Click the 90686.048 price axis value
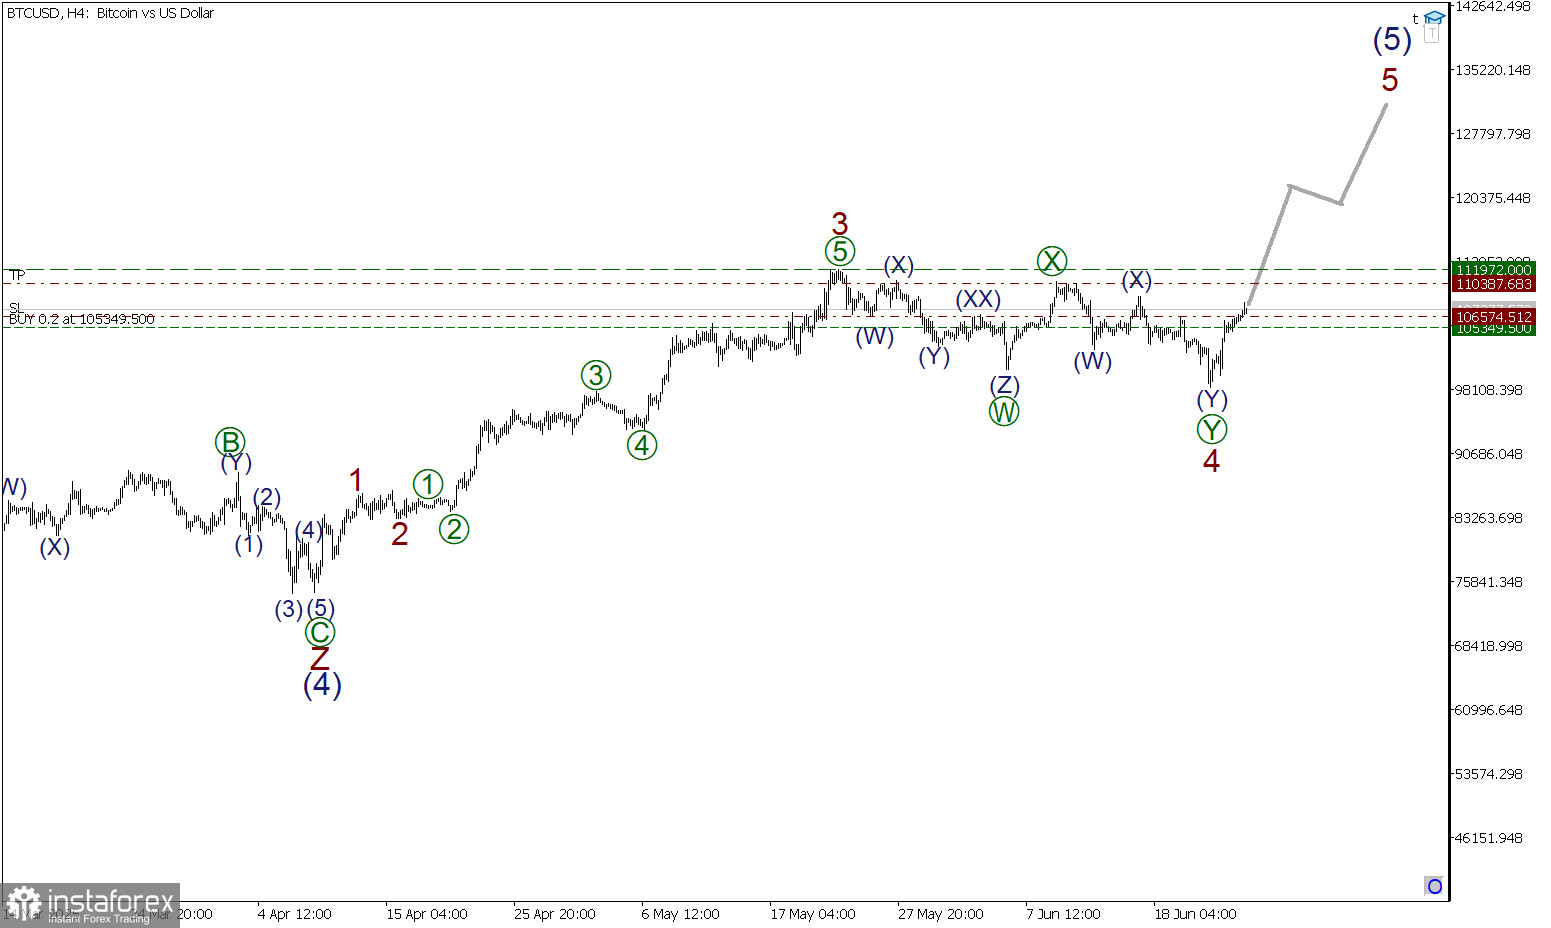This screenshot has width=1551, height=928. tap(1490, 454)
